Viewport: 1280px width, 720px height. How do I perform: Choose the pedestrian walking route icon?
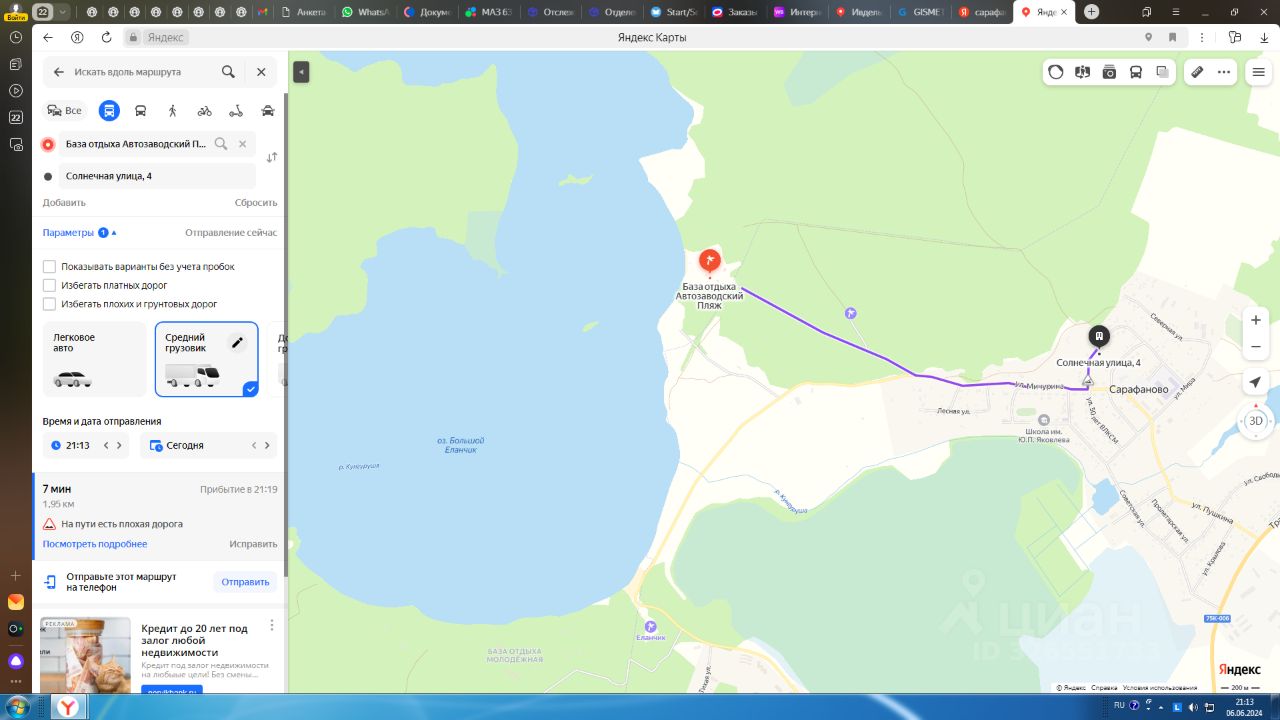172,111
